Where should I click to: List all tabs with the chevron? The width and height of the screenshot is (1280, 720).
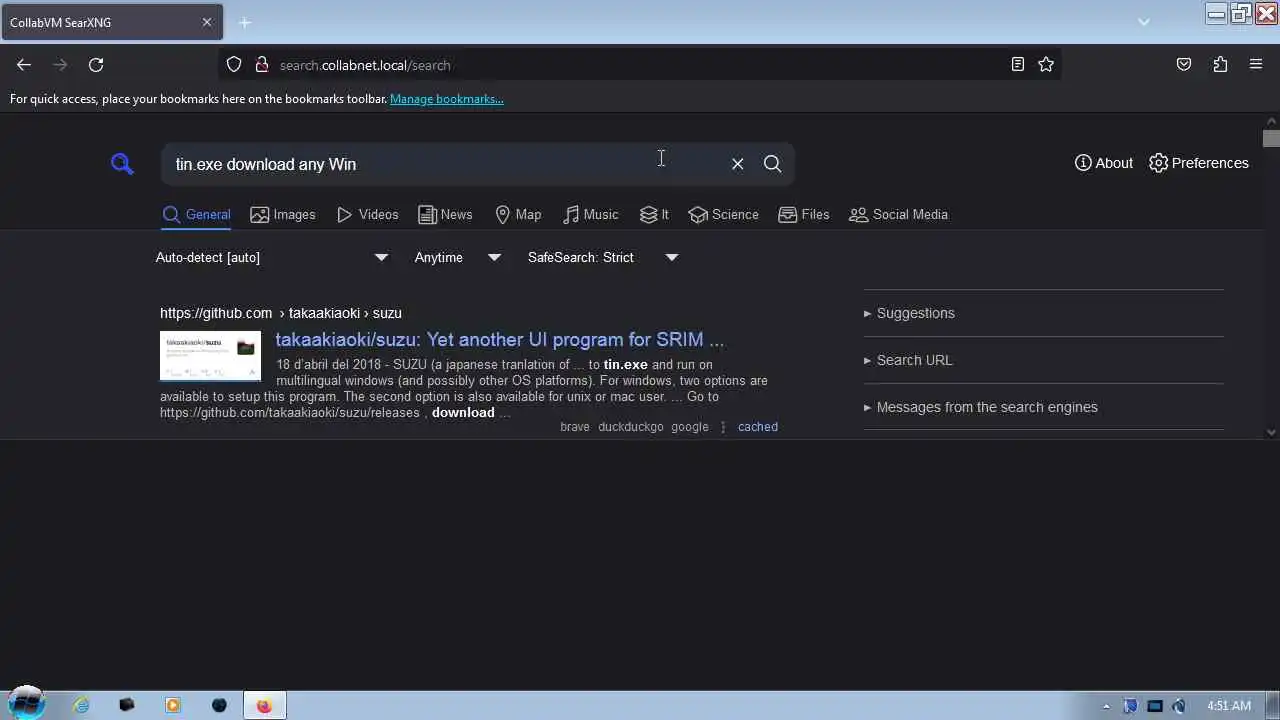(1144, 22)
